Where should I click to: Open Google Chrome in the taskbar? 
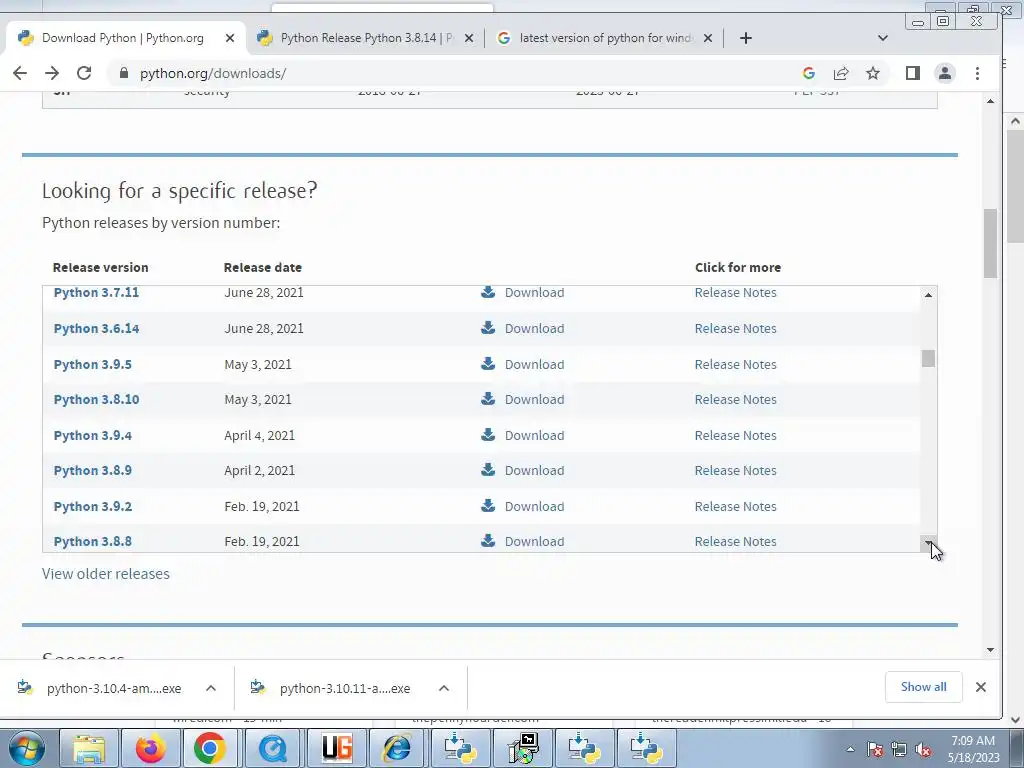click(x=210, y=748)
